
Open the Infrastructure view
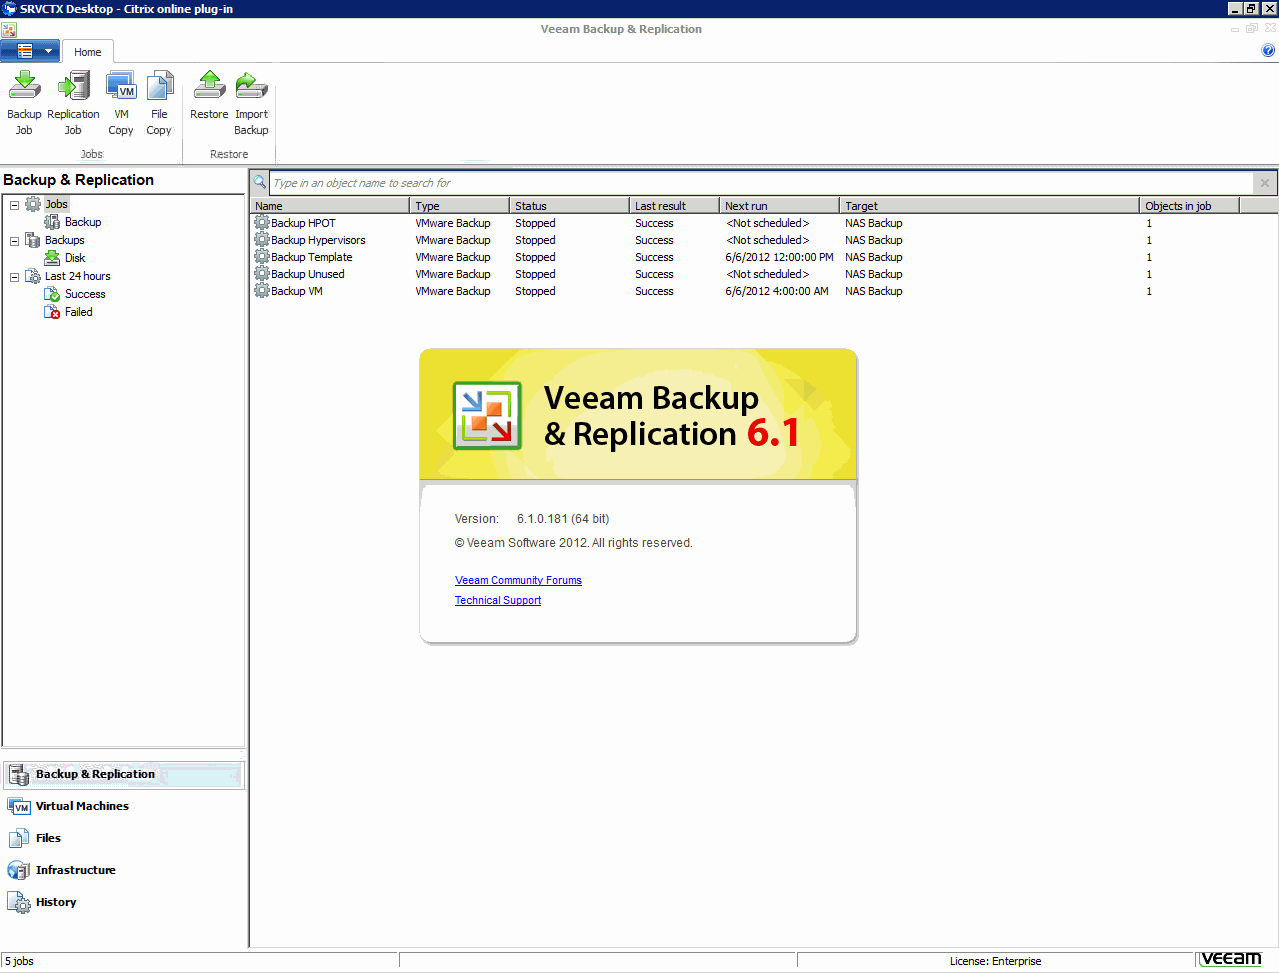[123, 870]
